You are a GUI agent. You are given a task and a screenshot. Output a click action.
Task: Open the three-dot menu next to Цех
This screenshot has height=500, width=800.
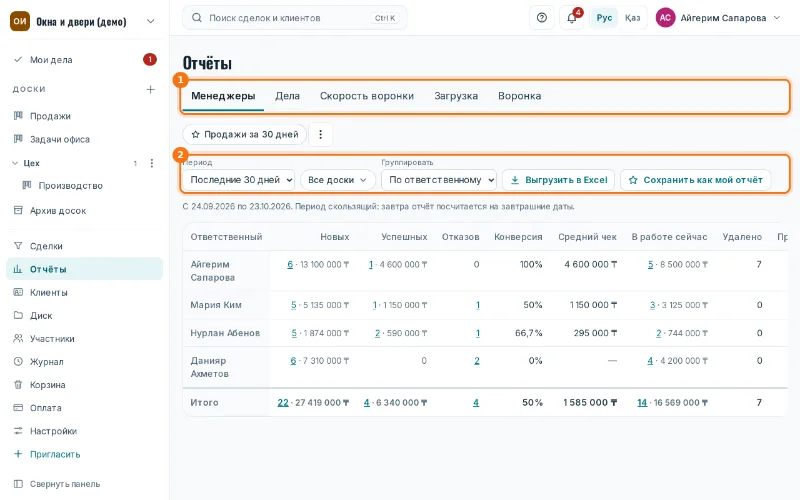152,163
